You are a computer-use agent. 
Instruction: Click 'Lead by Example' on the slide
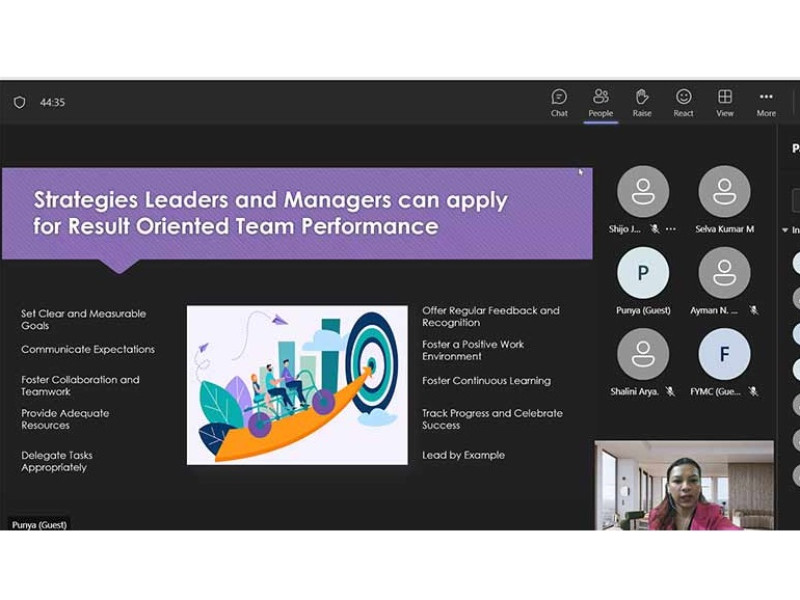463,455
